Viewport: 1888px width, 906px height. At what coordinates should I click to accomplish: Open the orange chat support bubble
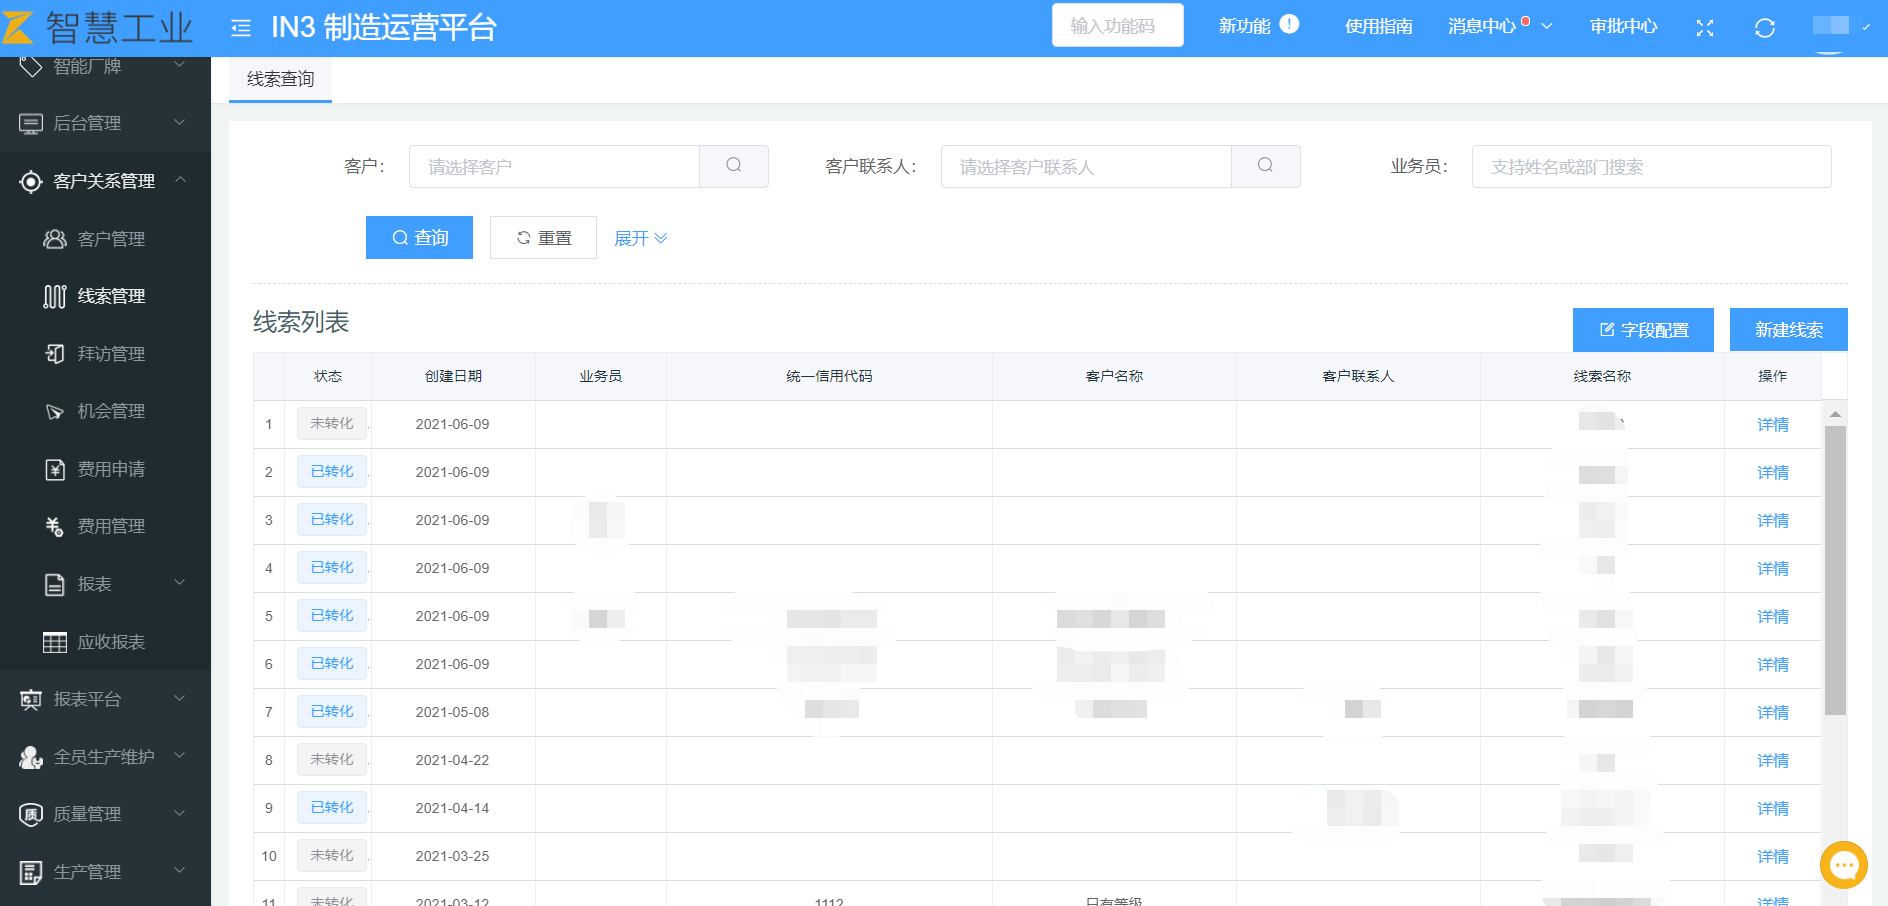tap(1844, 865)
